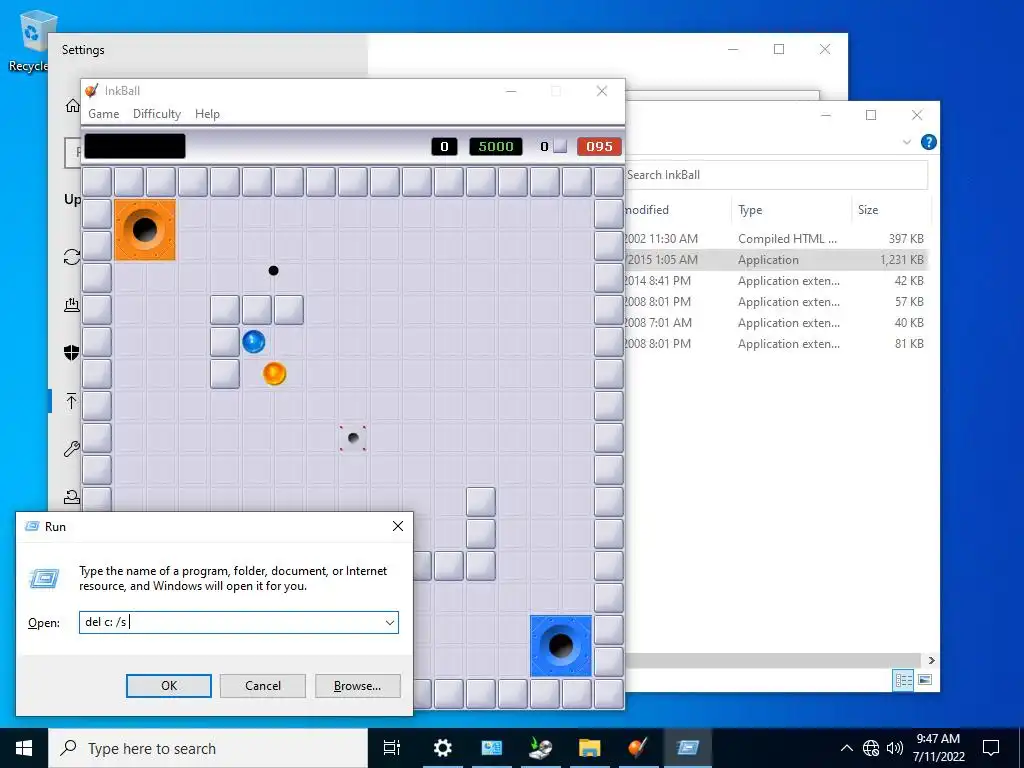Click OK in the Run dialog
Screen dimensions: 1024x768
(x=168, y=686)
